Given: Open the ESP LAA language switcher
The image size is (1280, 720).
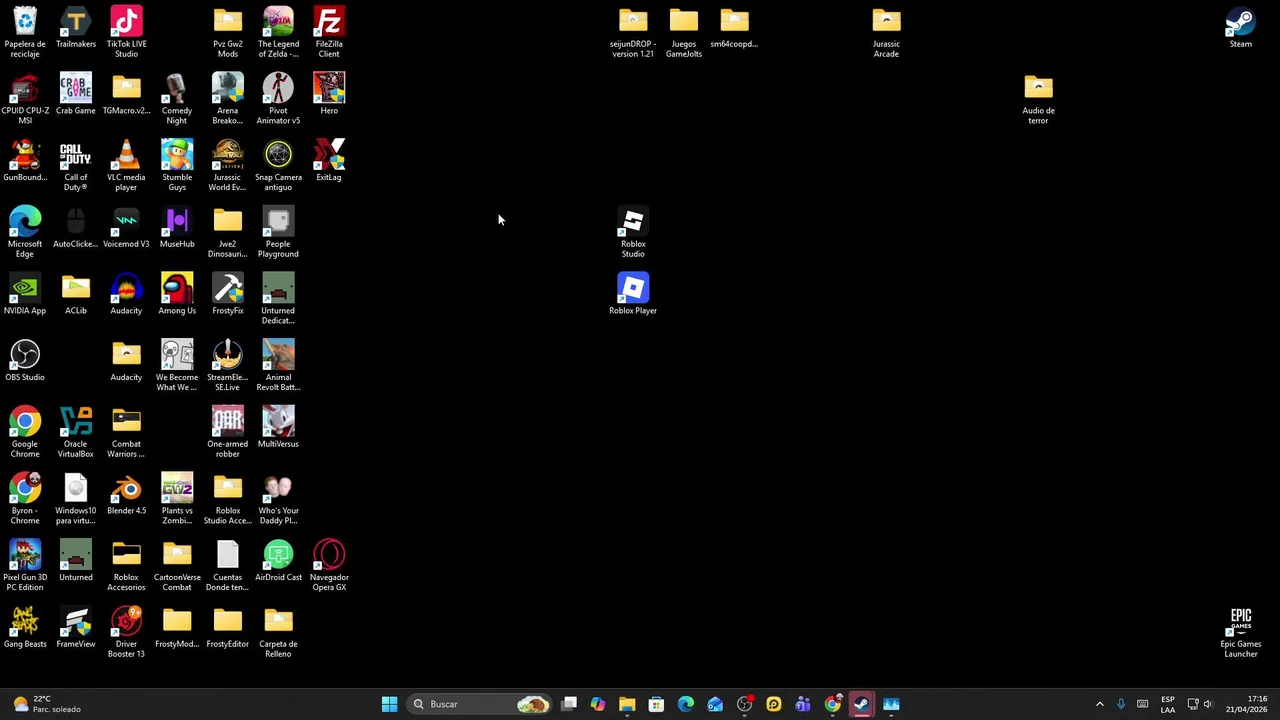Looking at the screenshot, I should tap(1168, 704).
